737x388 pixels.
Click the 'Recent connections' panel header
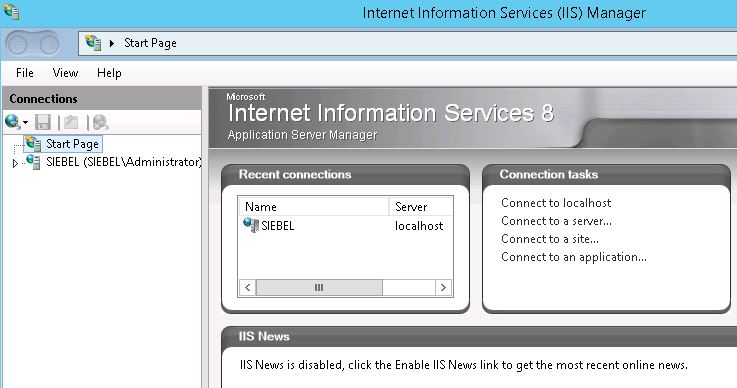(x=345, y=174)
